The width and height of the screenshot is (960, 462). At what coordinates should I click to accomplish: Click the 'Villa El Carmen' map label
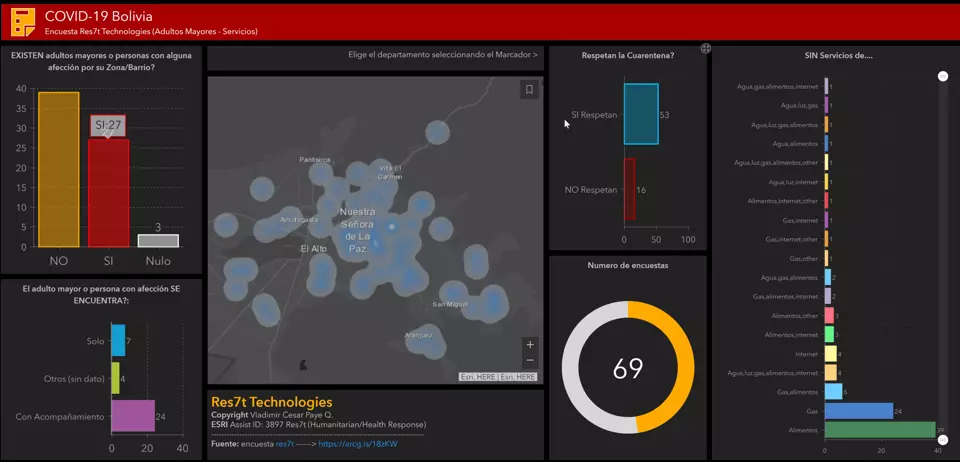coord(391,173)
